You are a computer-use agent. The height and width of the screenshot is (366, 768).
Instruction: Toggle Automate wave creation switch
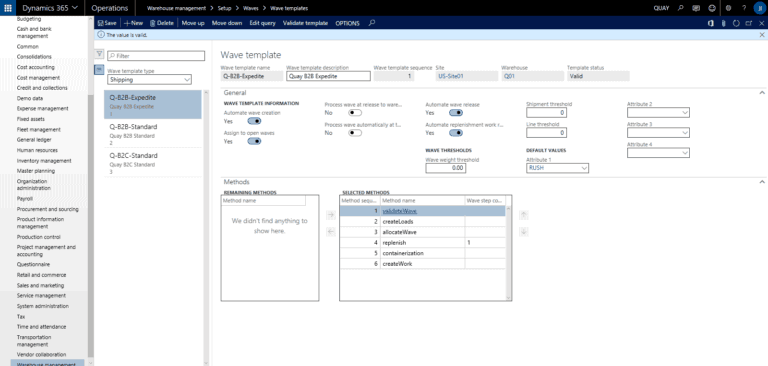click(254, 121)
